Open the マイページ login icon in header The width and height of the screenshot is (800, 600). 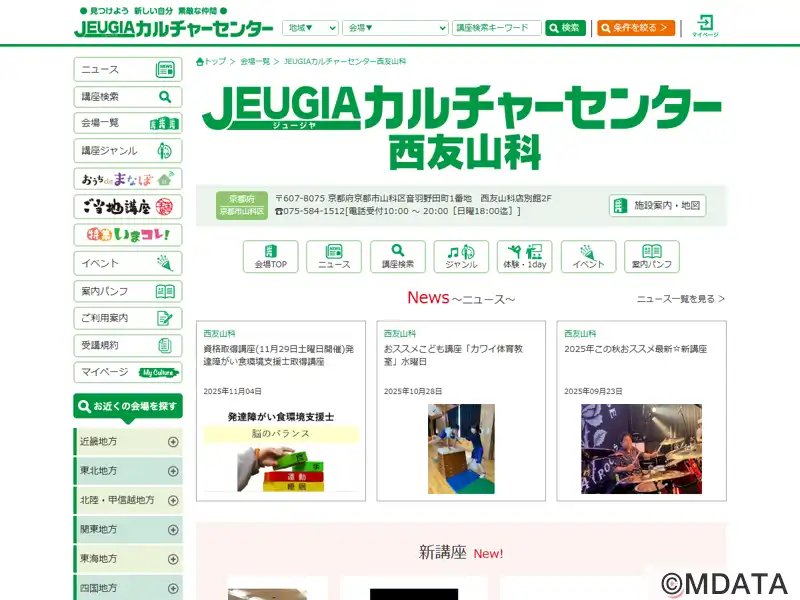tap(705, 26)
